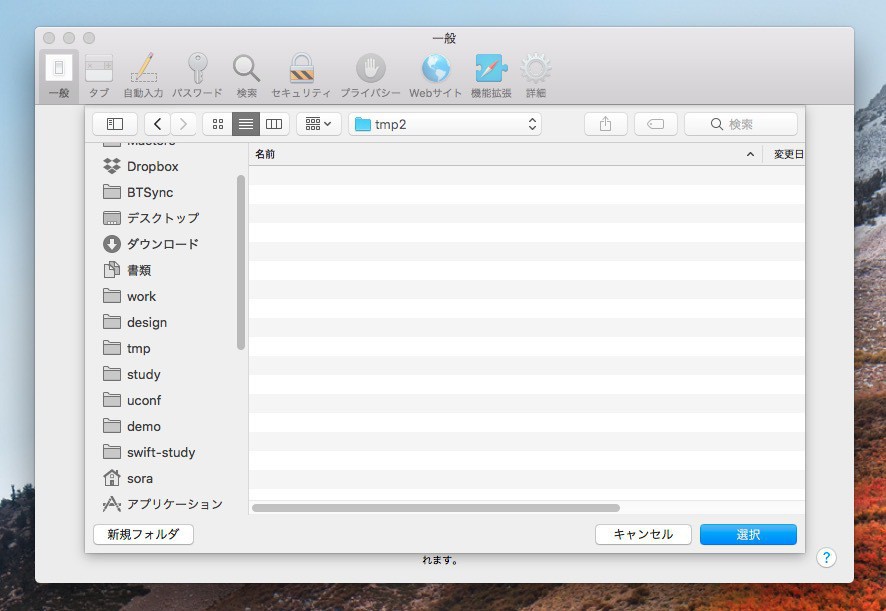
Task: Open the item grouping dropdown
Action: tap(319, 124)
